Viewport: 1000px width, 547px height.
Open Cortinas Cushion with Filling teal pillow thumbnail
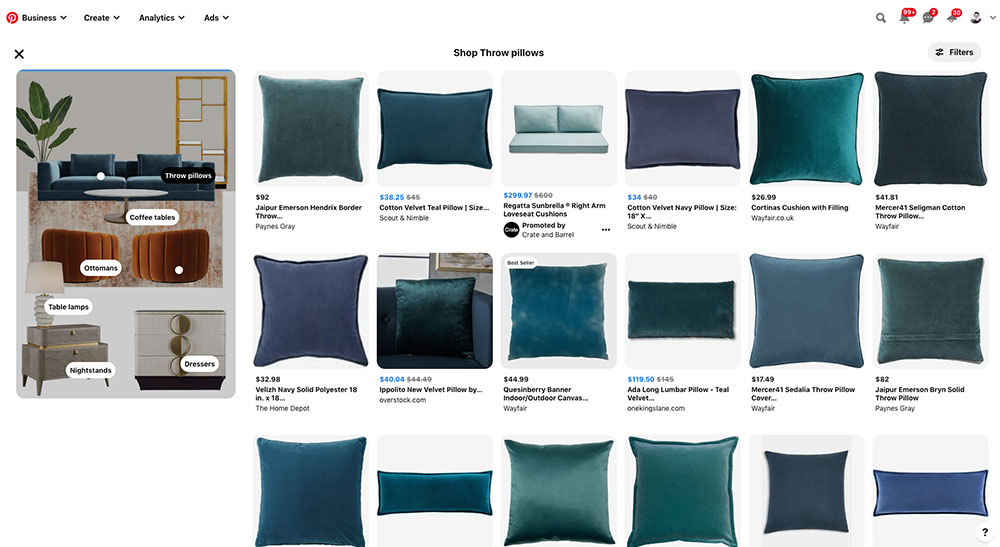tap(807, 129)
